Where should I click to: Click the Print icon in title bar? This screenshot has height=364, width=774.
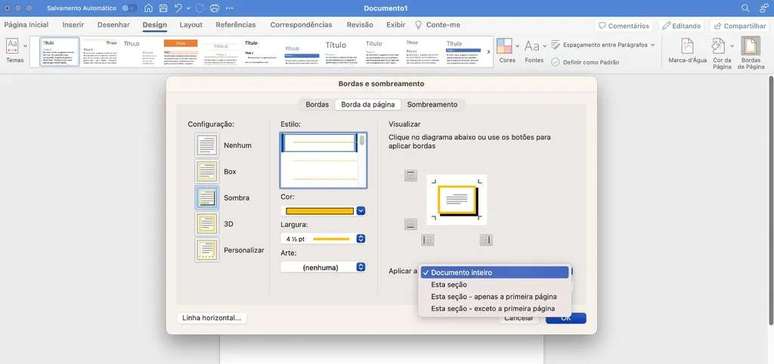coord(215,8)
